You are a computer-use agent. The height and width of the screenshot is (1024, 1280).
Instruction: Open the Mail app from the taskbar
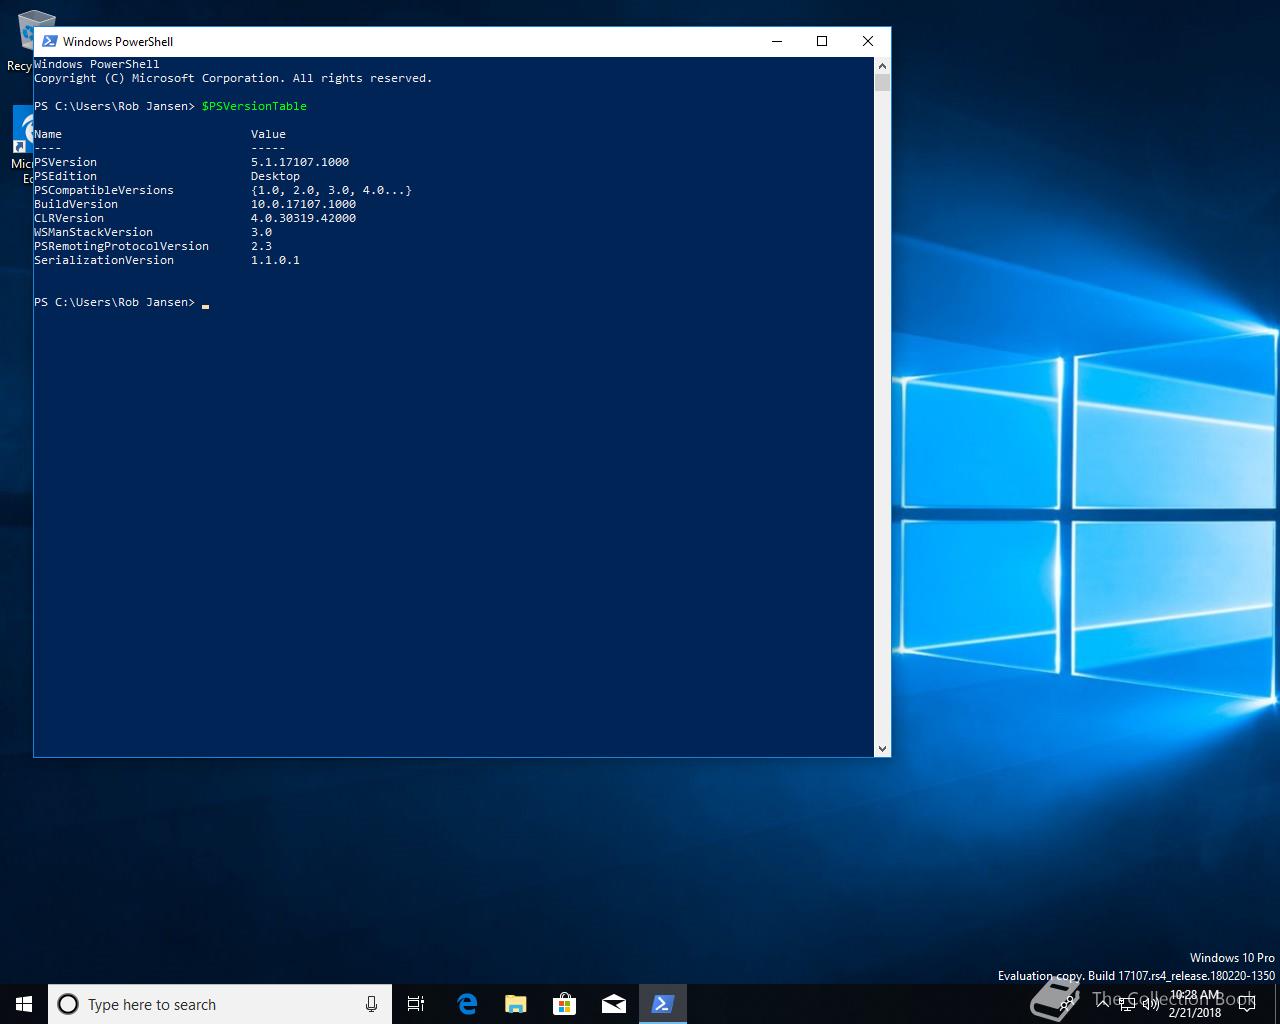pos(613,1004)
